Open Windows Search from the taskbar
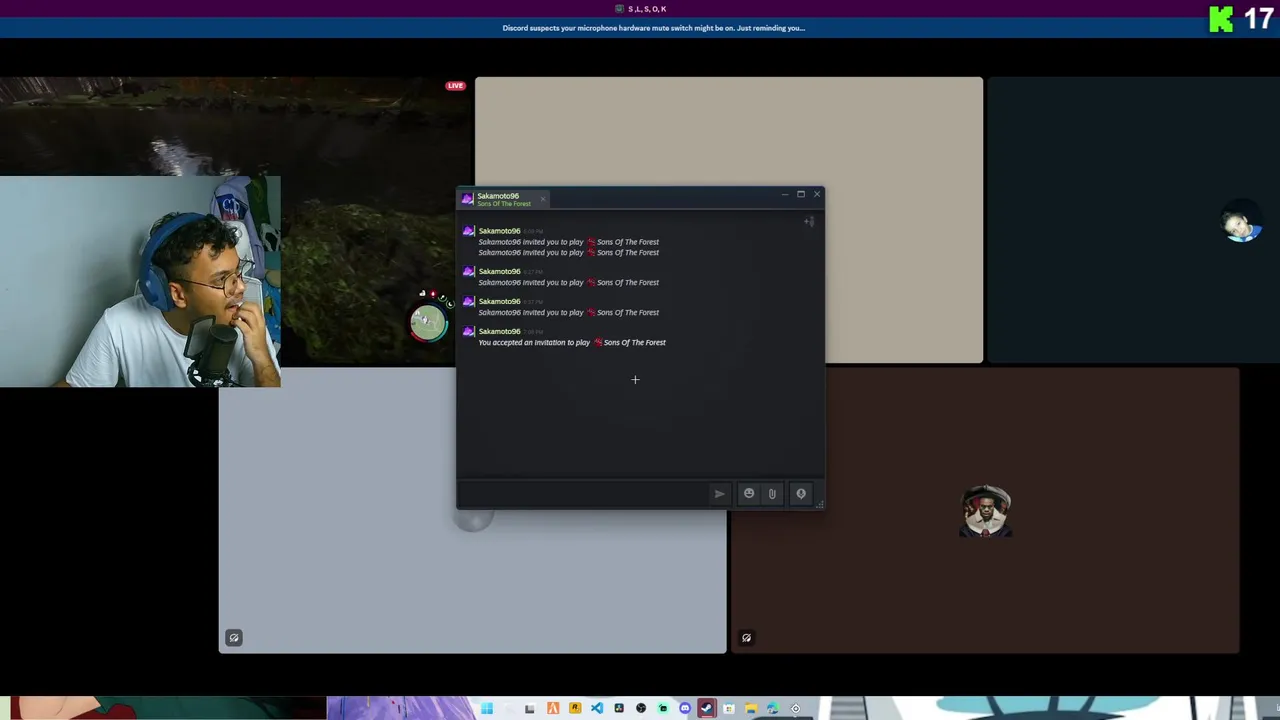1280x720 pixels. (508, 709)
